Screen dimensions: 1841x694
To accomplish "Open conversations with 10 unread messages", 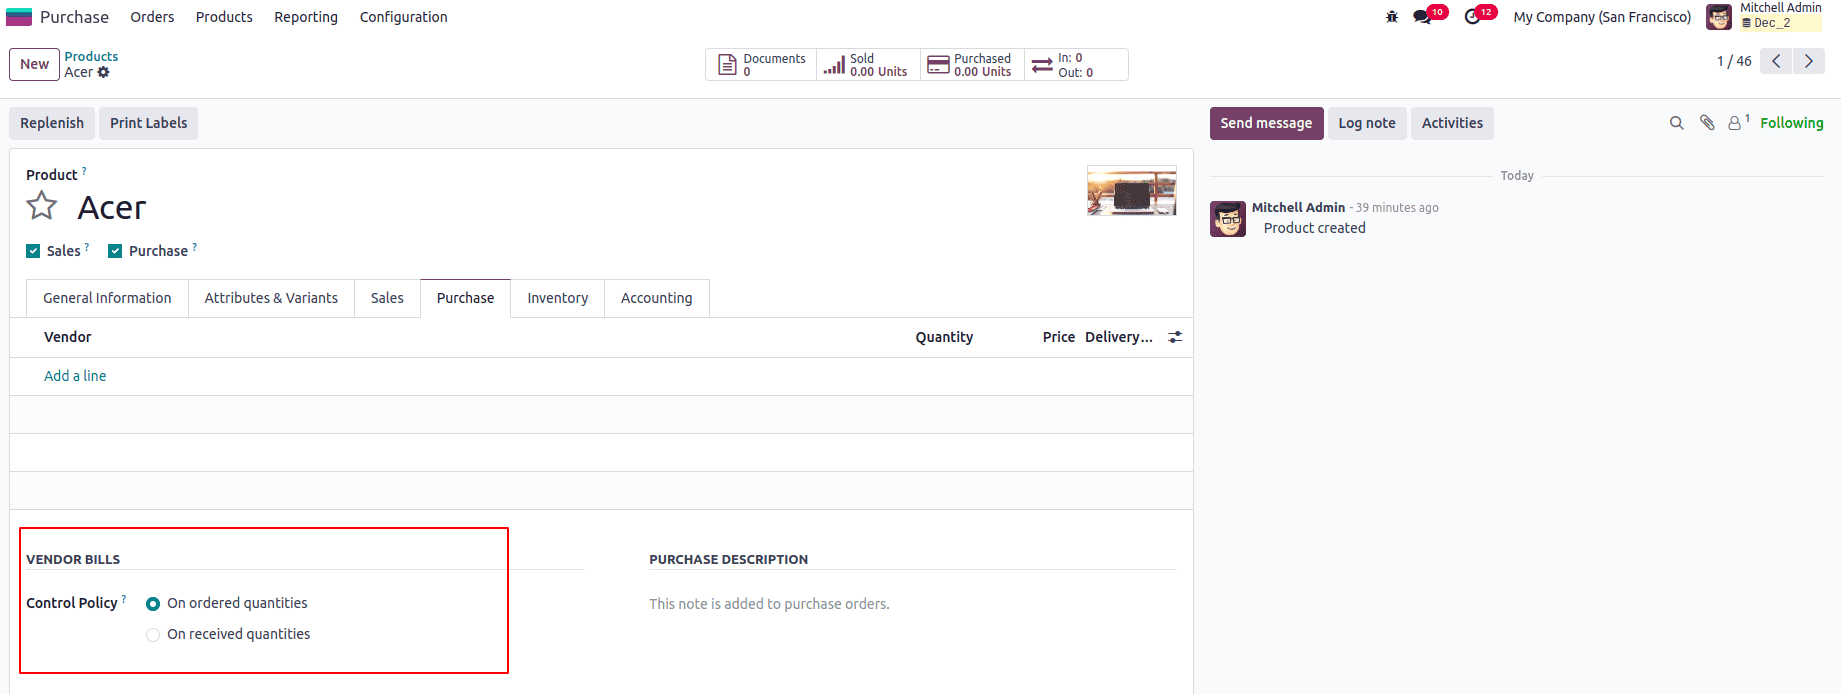I will 1429,16.
